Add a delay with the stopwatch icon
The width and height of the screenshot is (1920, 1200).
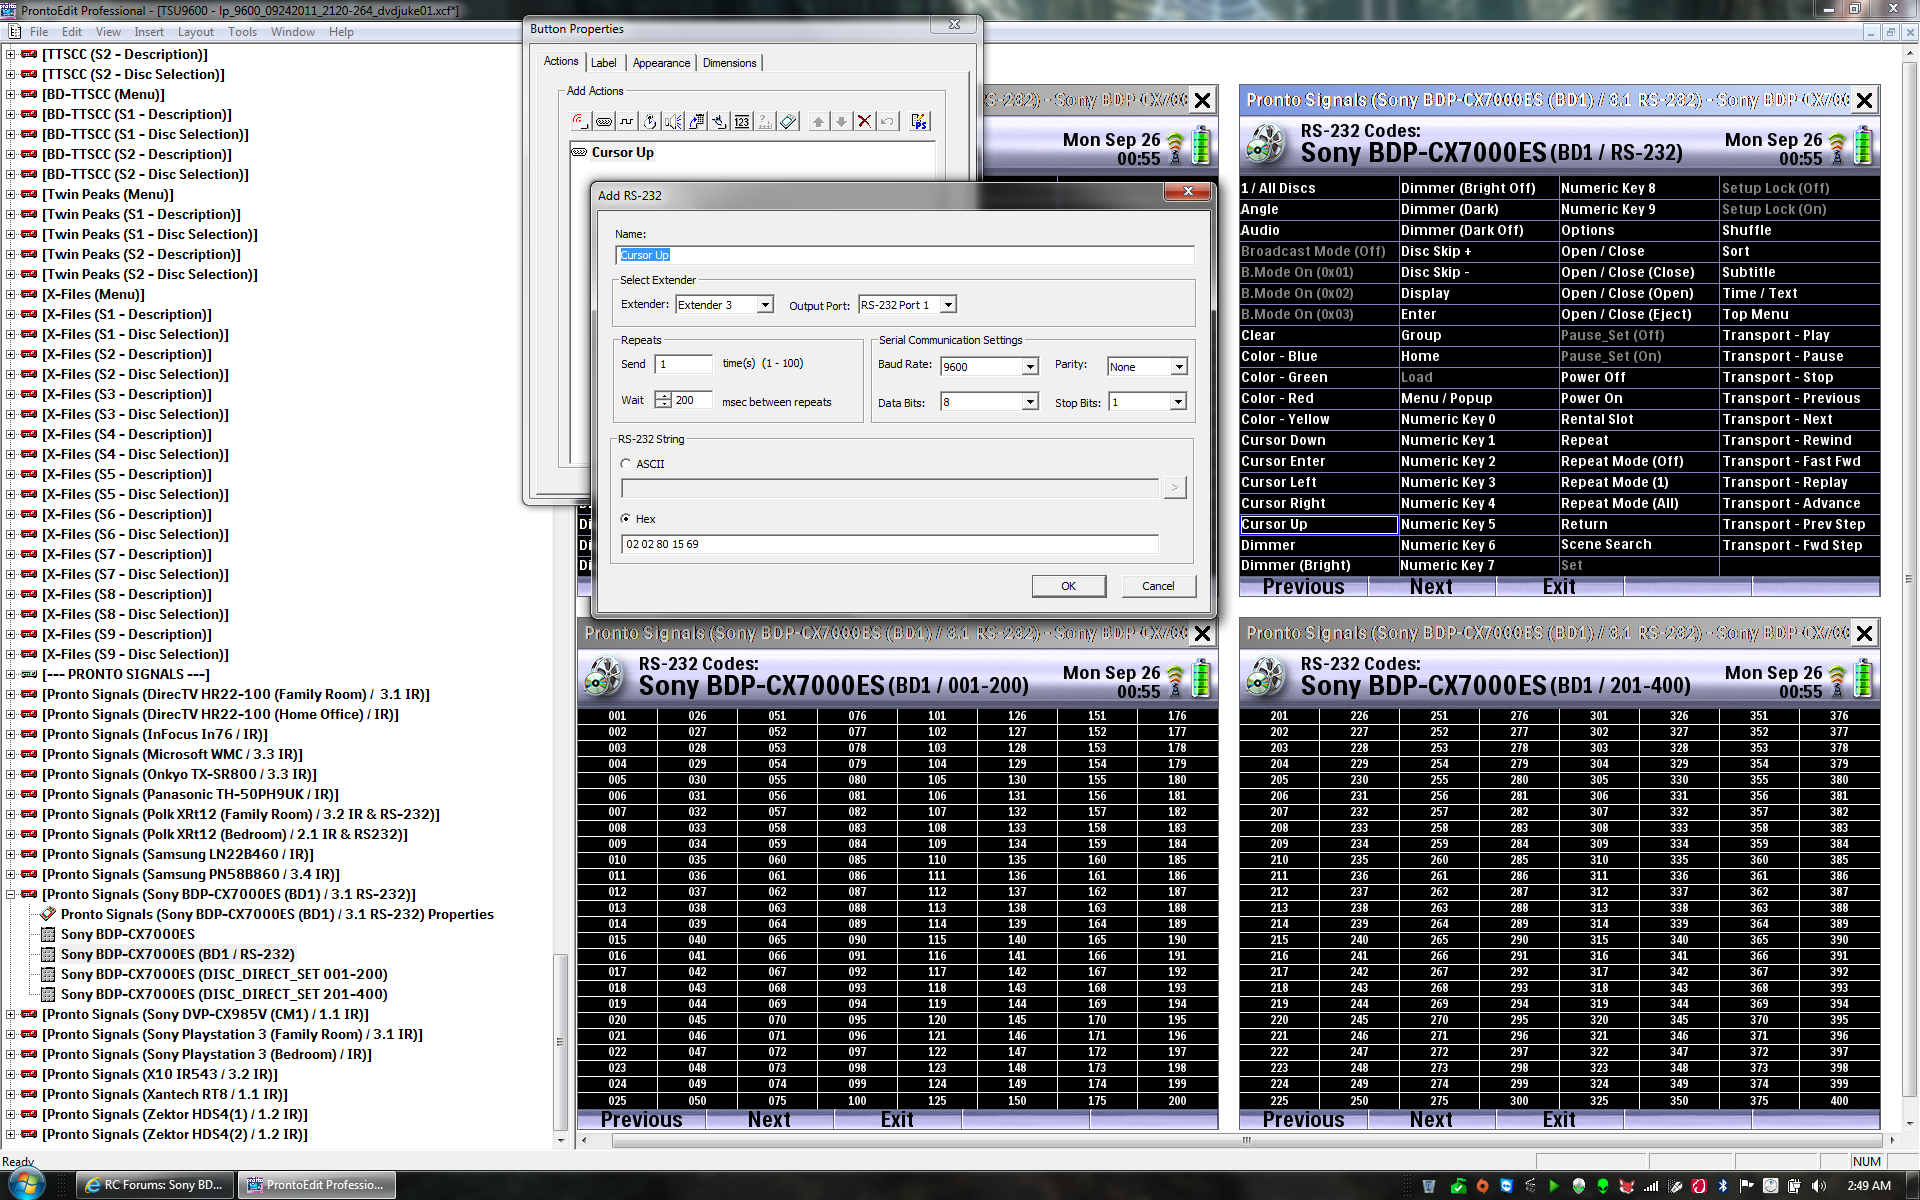click(x=649, y=121)
